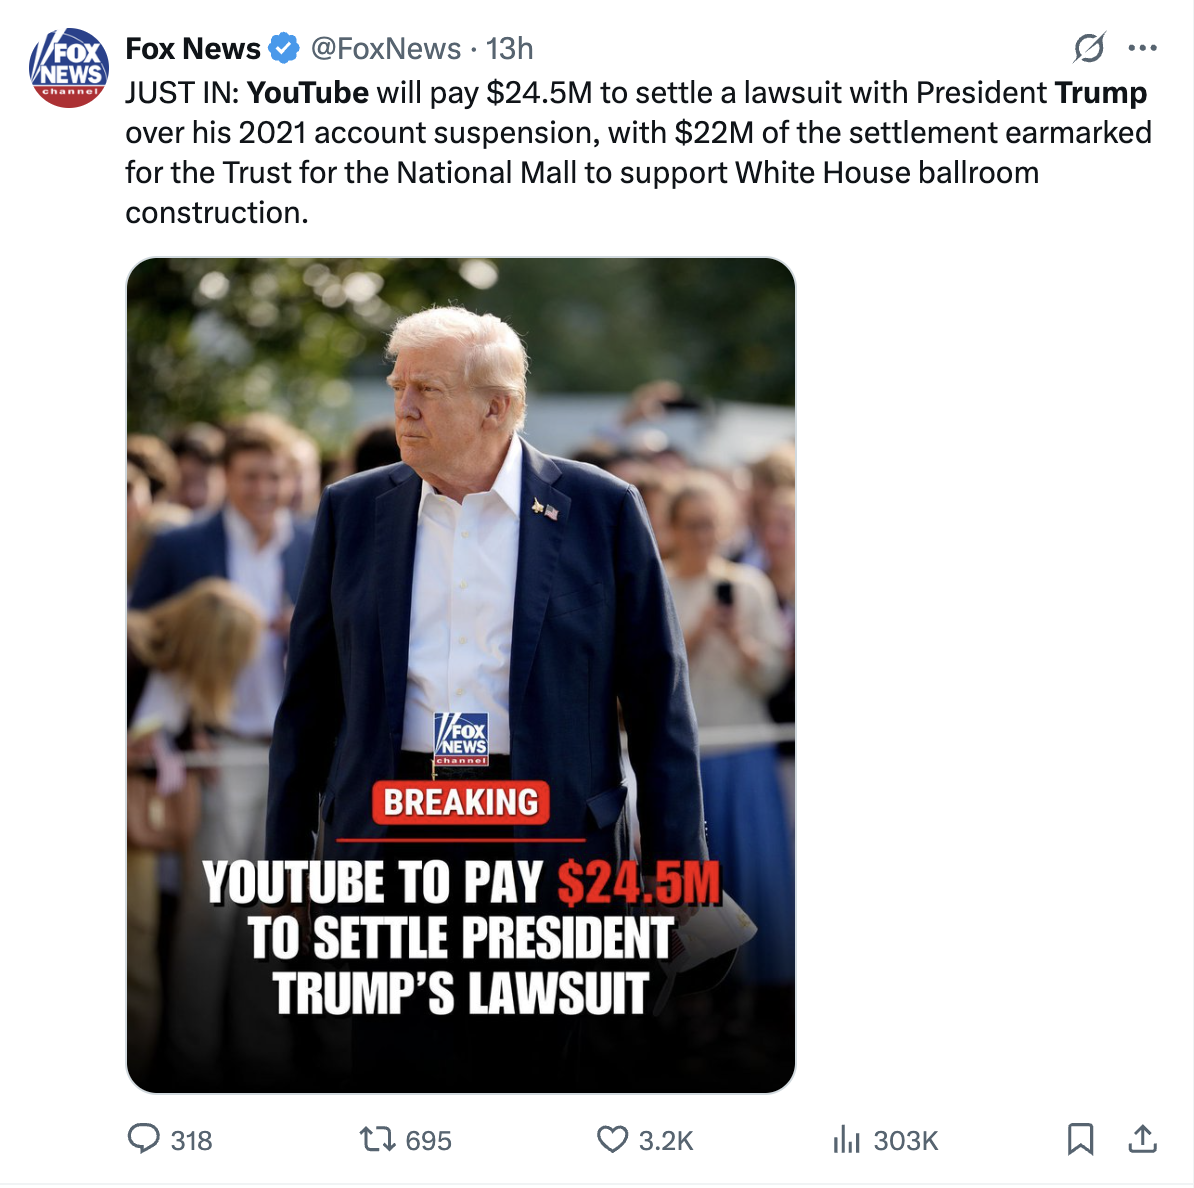Share the post with upload arrow icon
Image resolution: width=1194 pixels, height=1188 pixels.
point(1142,1139)
